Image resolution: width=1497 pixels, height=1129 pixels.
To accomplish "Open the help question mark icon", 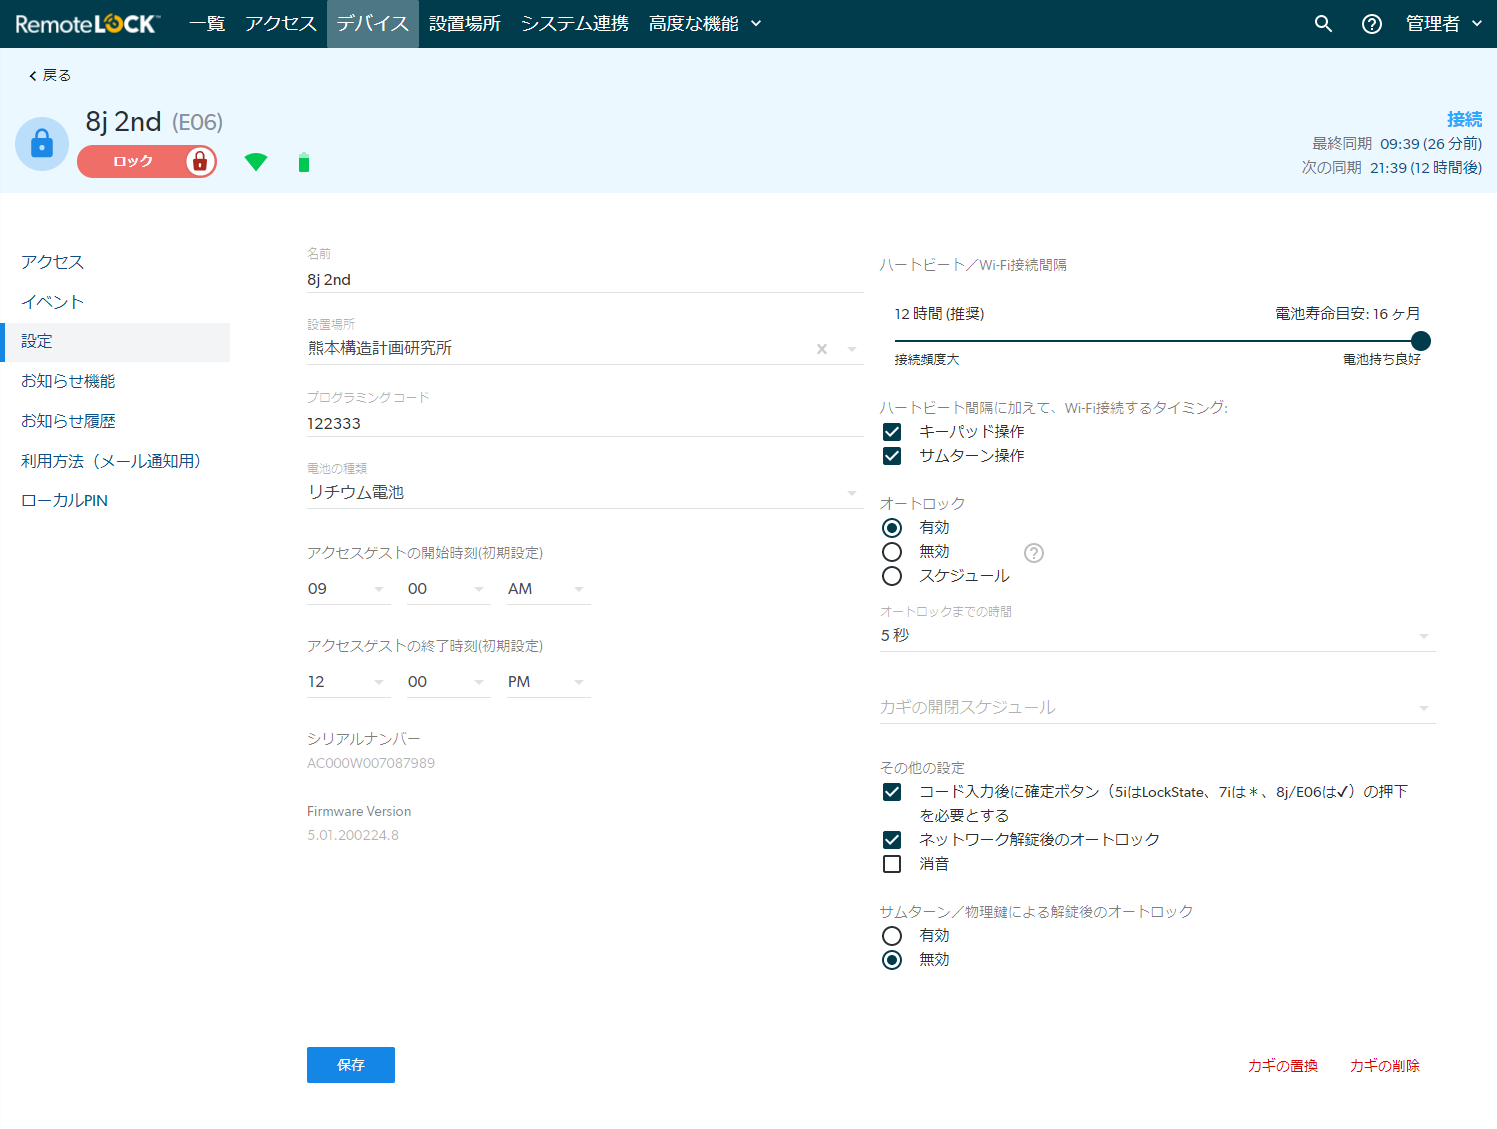I will (1372, 24).
